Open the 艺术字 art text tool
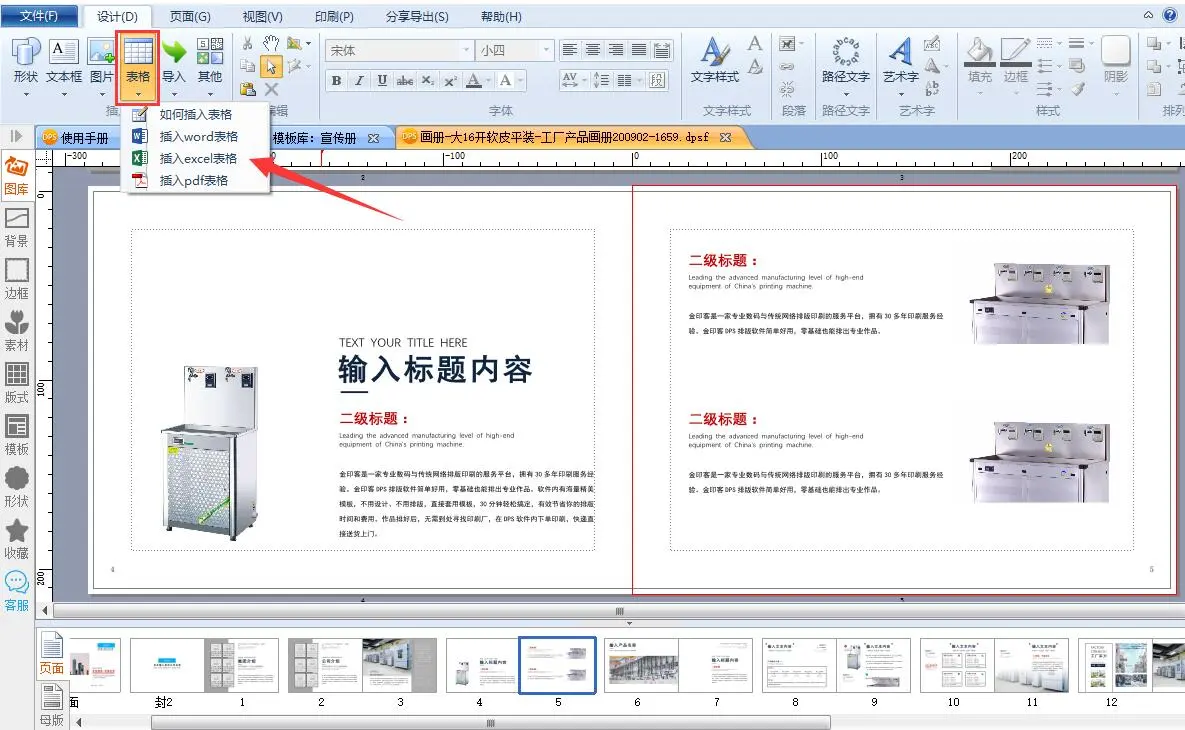The height and width of the screenshot is (730, 1185). click(901, 53)
